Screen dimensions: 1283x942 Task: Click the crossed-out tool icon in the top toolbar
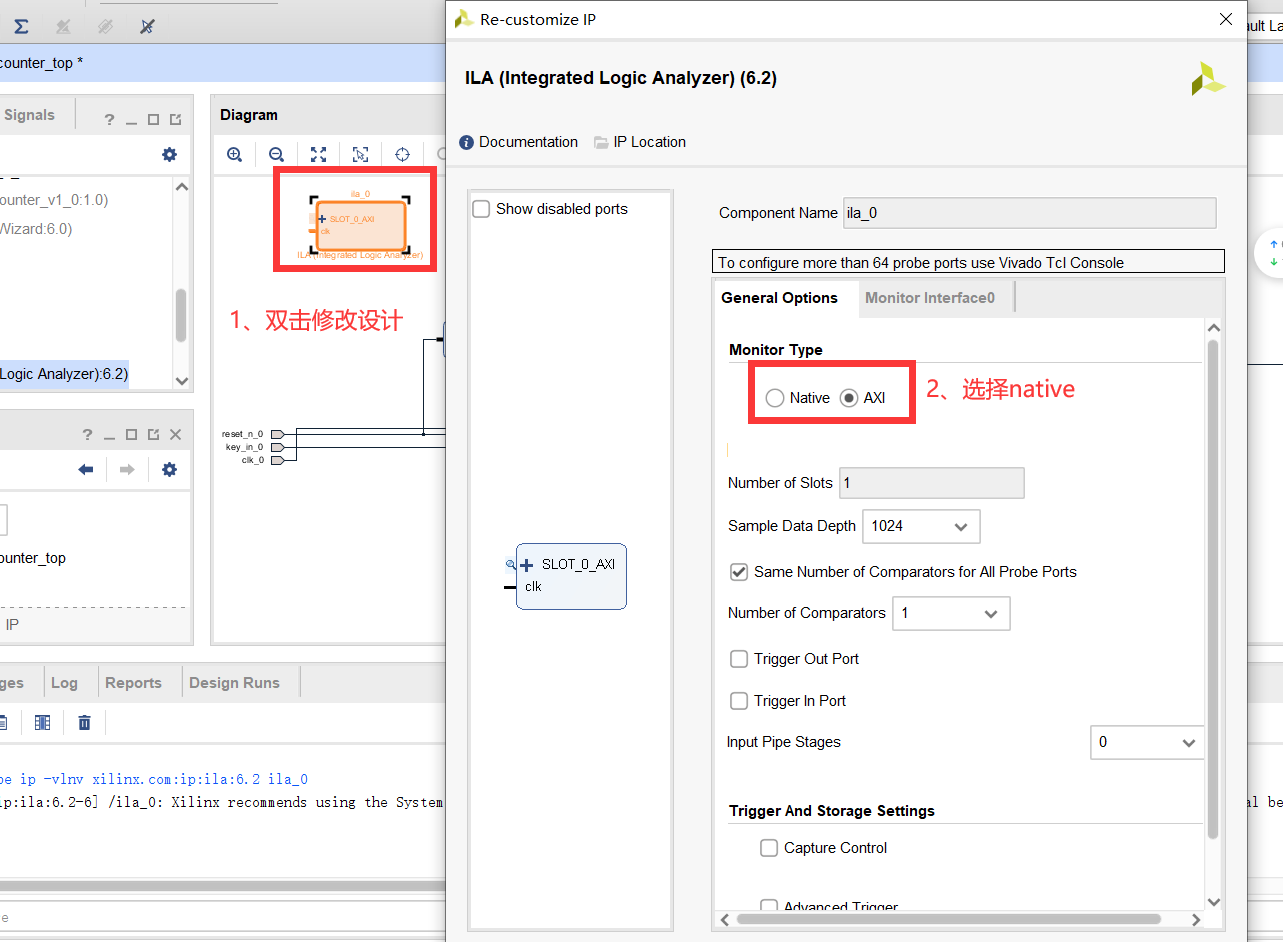(x=147, y=26)
